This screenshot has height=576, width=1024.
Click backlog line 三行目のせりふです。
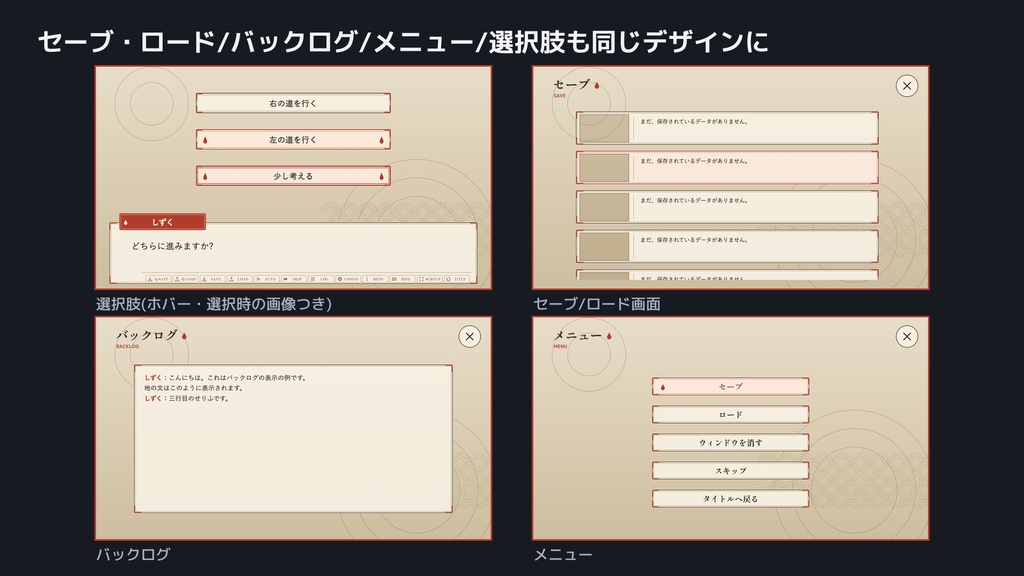199,398
